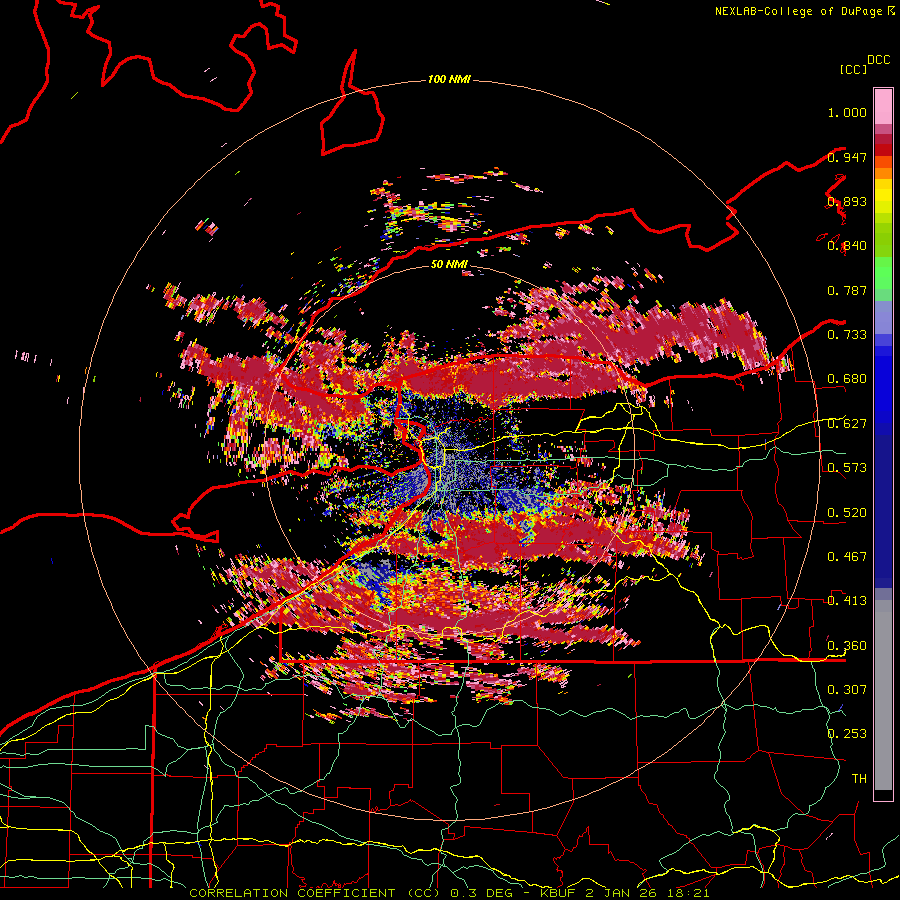This screenshot has width=900, height=900.
Task: Click the 0.680 color scale value
Action: 847,379
